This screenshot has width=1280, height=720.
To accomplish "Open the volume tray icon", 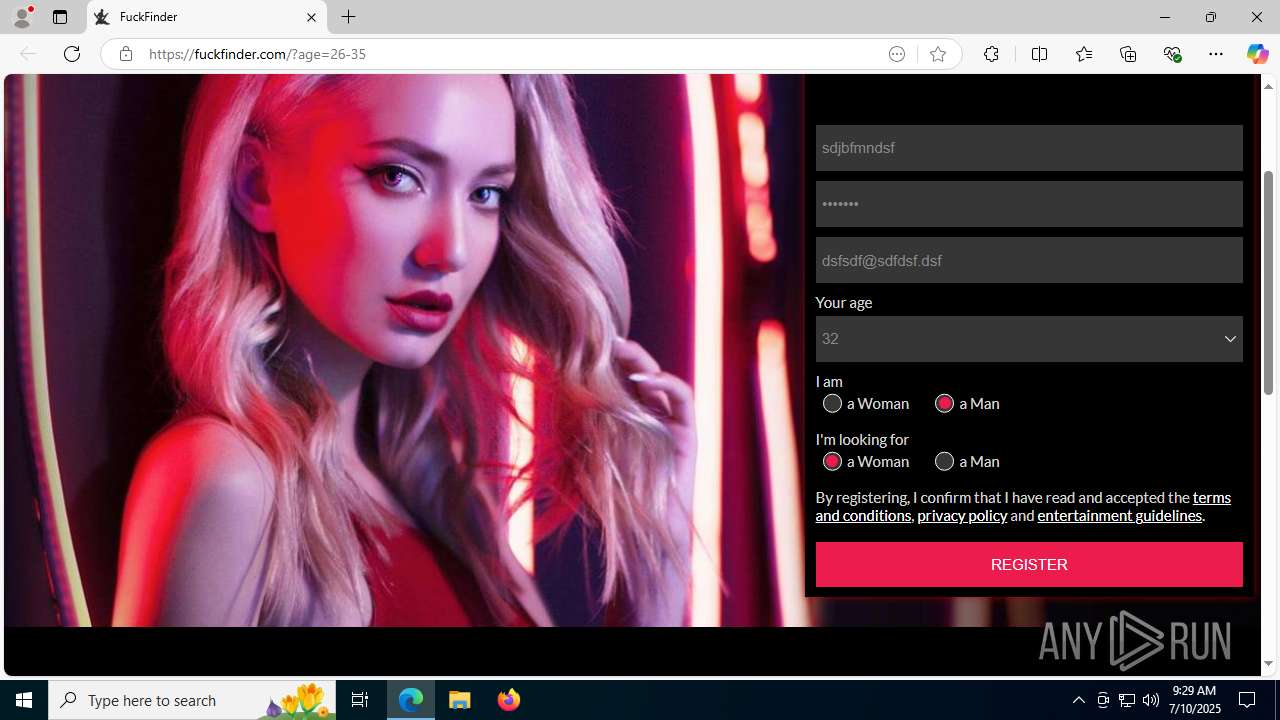I will pyautogui.click(x=1150, y=700).
